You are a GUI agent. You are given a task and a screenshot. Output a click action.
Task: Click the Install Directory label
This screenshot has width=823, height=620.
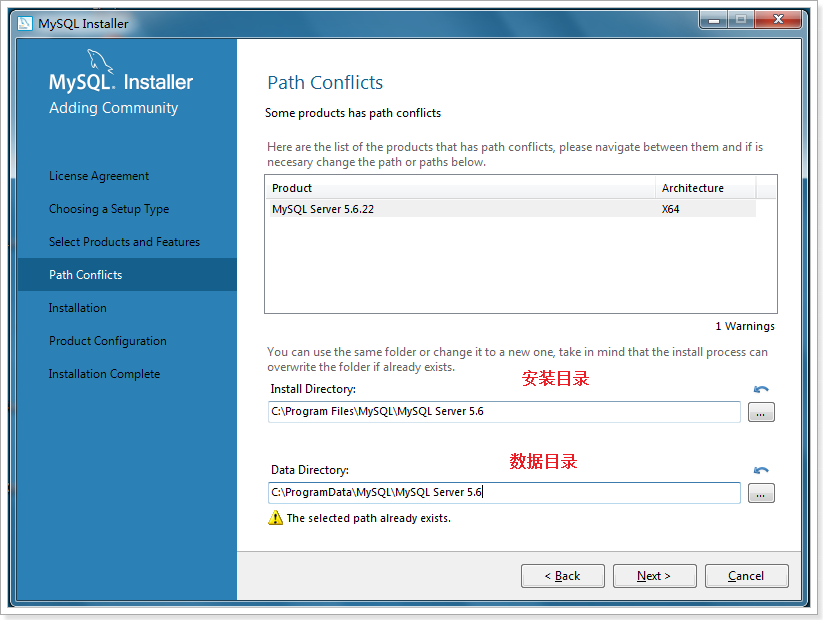[313, 389]
